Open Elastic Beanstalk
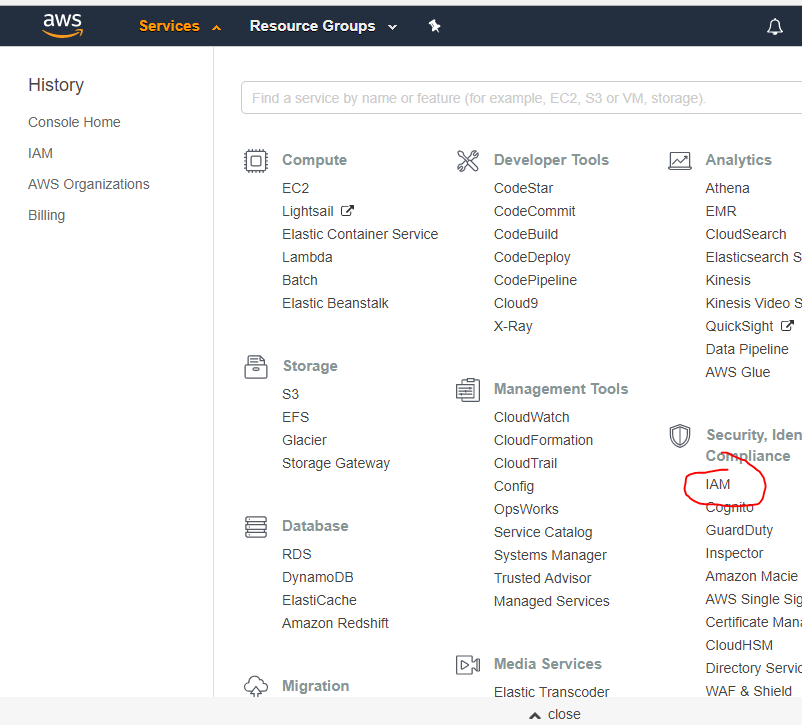This screenshot has width=802, height=725. point(335,303)
